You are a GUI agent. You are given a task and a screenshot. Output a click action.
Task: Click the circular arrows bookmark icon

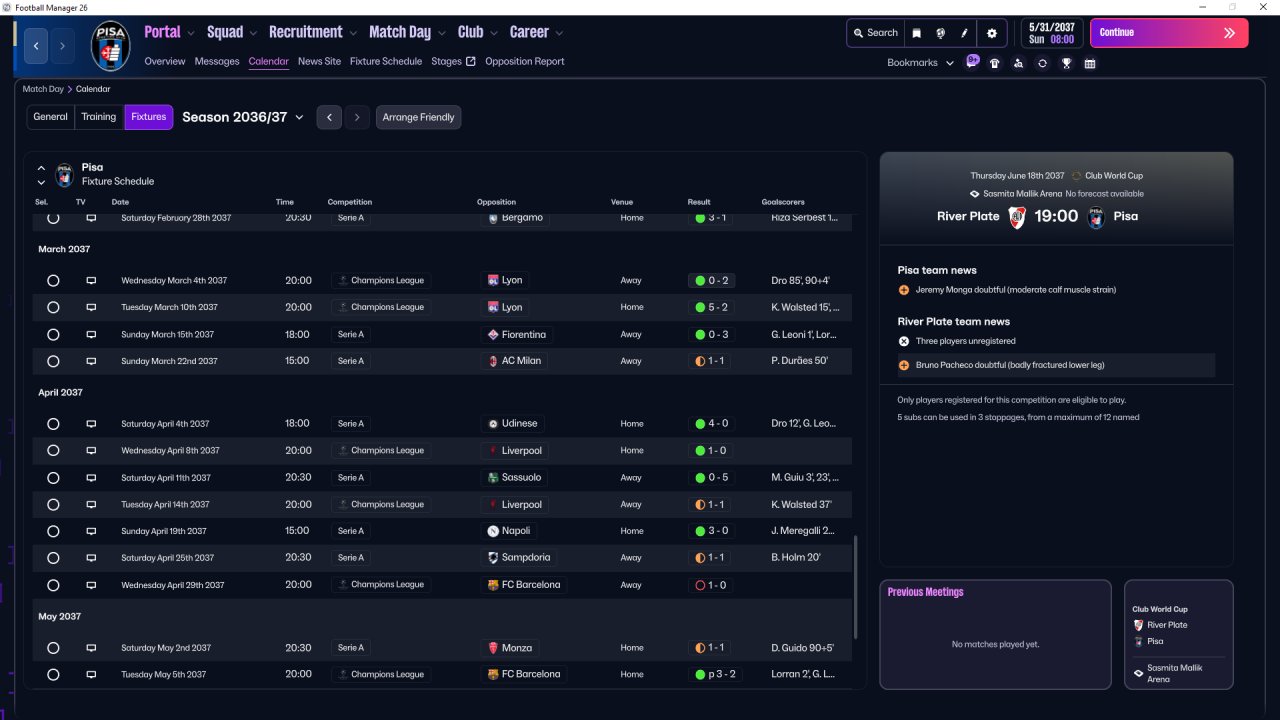(1042, 63)
